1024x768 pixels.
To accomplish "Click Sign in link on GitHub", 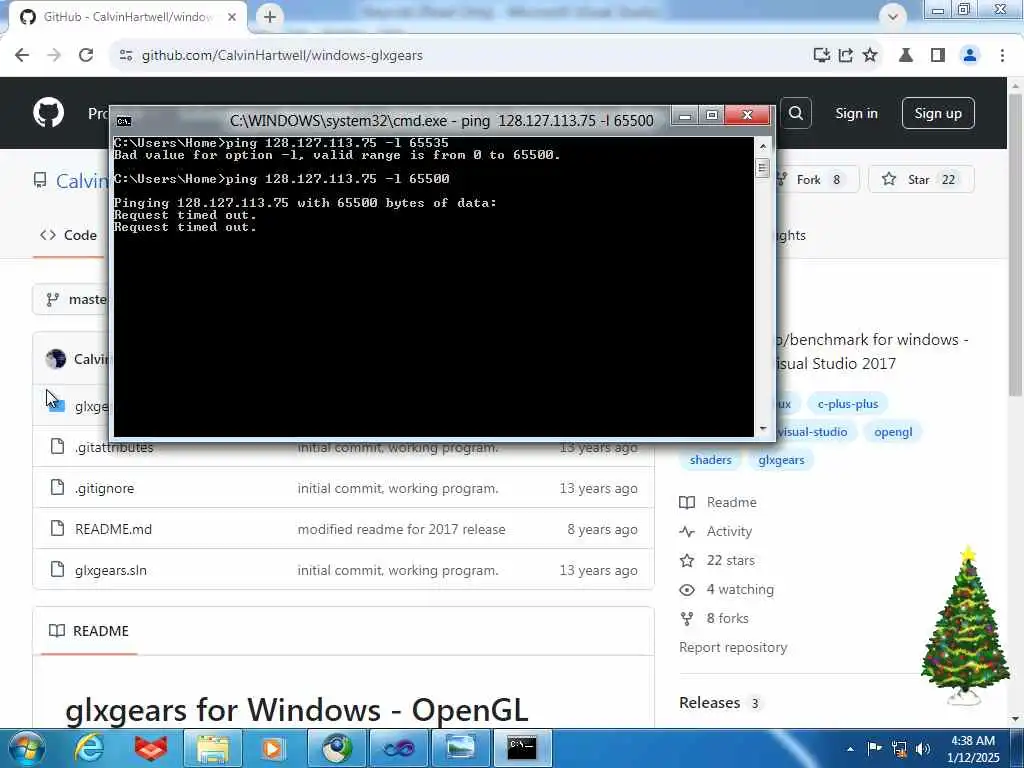I will pos(856,114).
